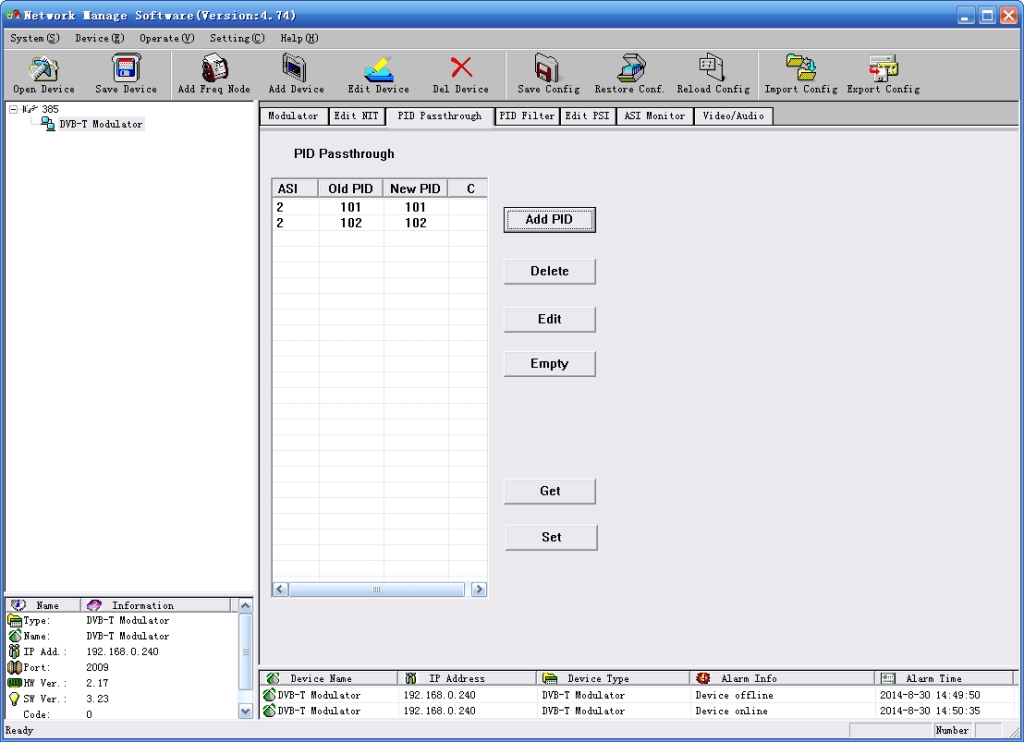The image size is (1024, 742).
Task: Click the Empty button
Action: 549,364
